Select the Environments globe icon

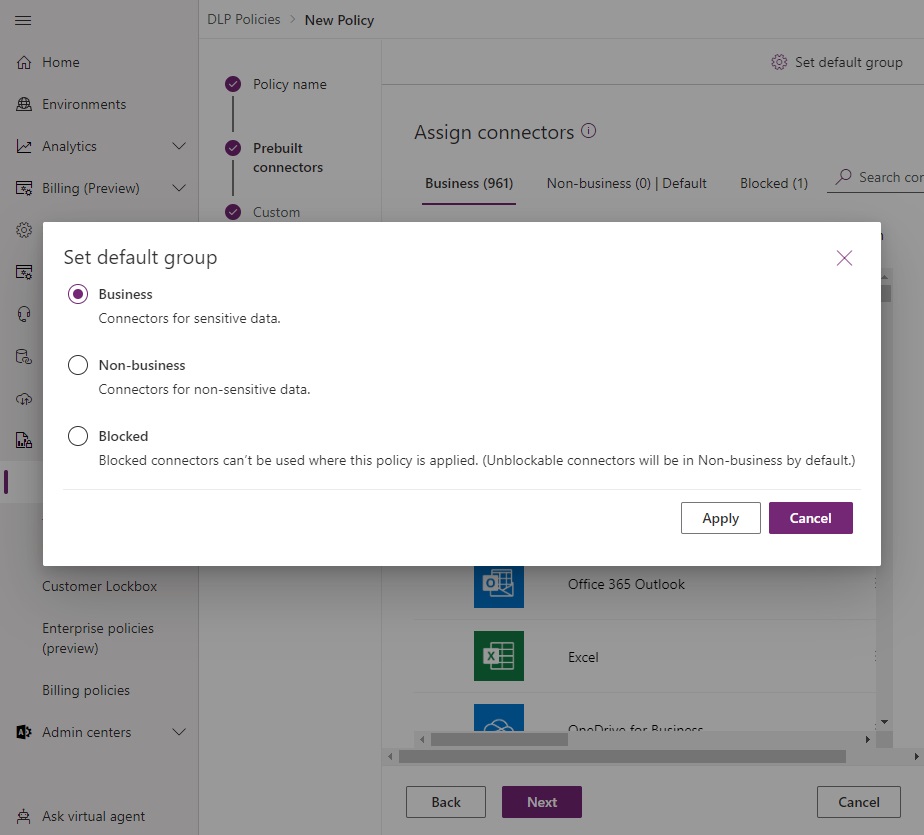(24, 103)
